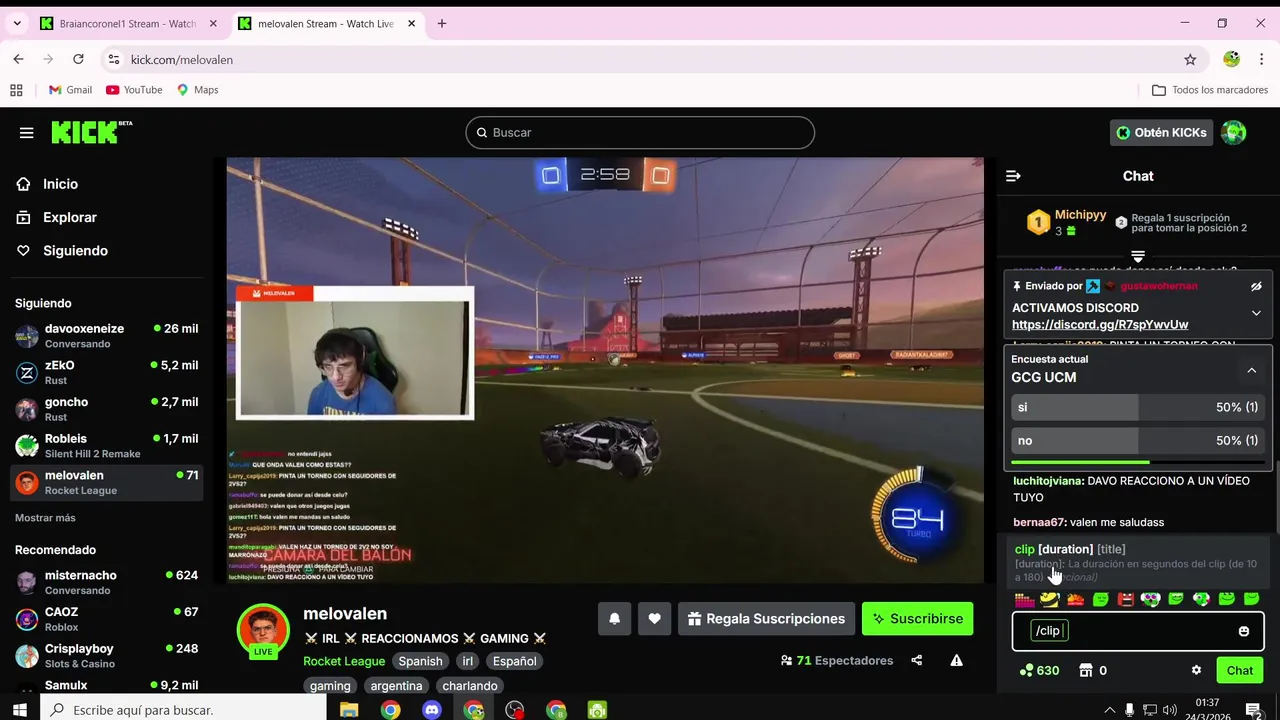
Task: Open a new browser tab
Action: coord(441,23)
